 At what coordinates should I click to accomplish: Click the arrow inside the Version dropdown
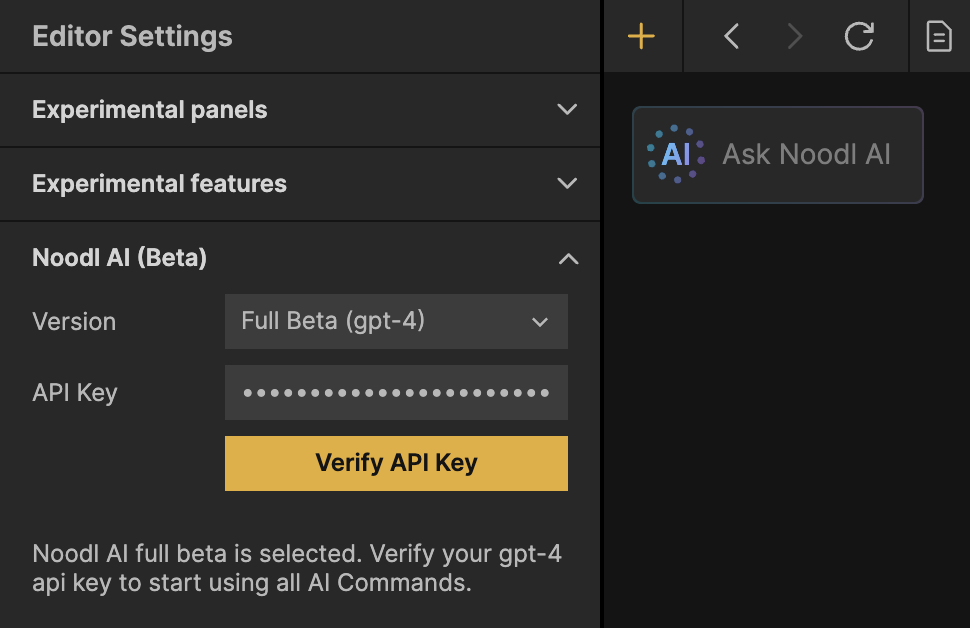coord(540,322)
